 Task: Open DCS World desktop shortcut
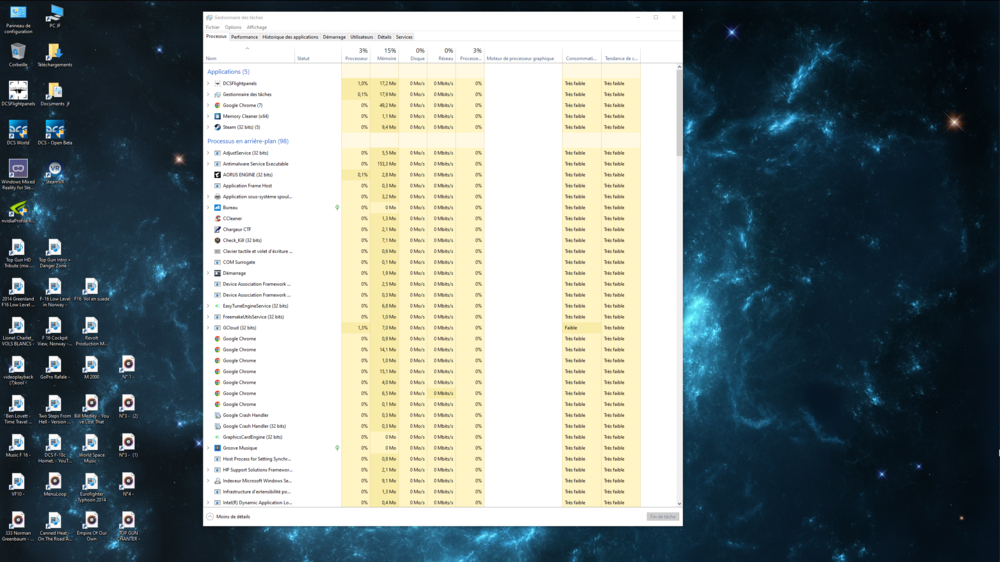coord(18,131)
